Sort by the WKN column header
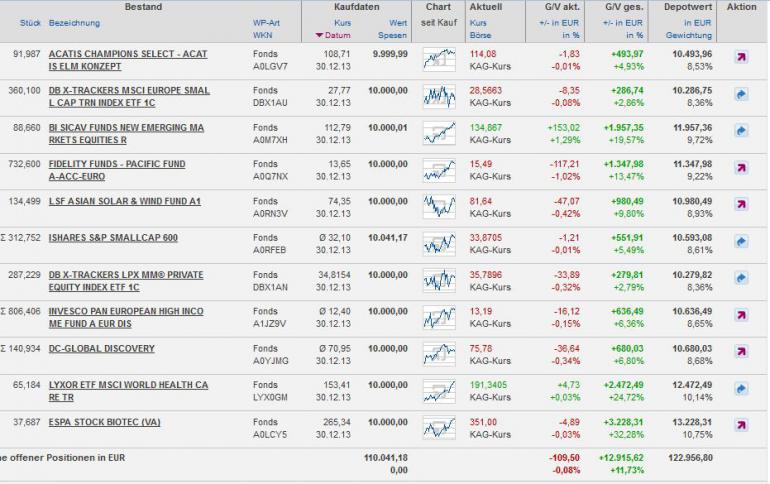The width and height of the screenshot is (770, 484). [262, 35]
